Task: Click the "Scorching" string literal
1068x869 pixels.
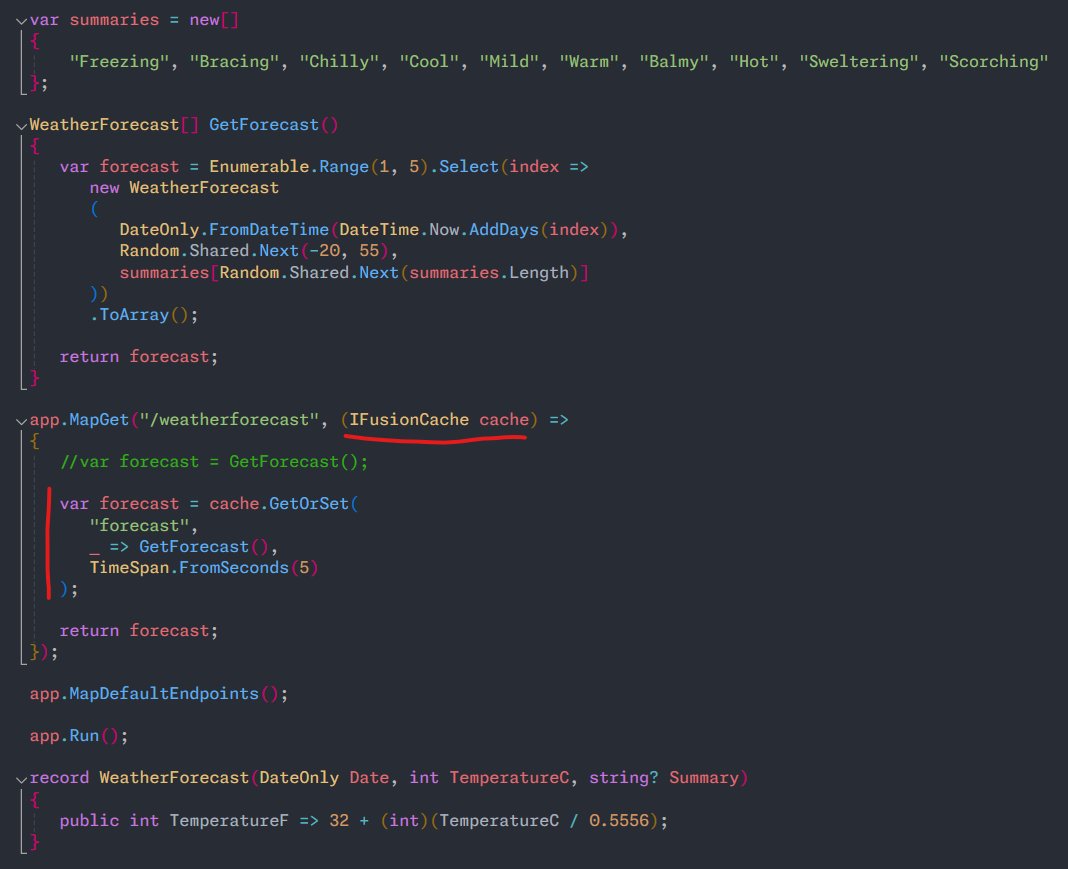Action: (x=993, y=62)
